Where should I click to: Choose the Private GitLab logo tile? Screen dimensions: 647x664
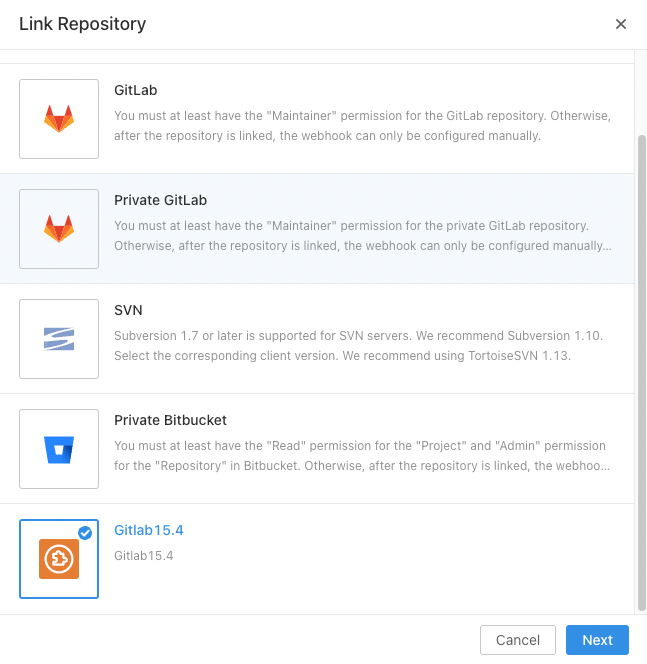tap(59, 229)
